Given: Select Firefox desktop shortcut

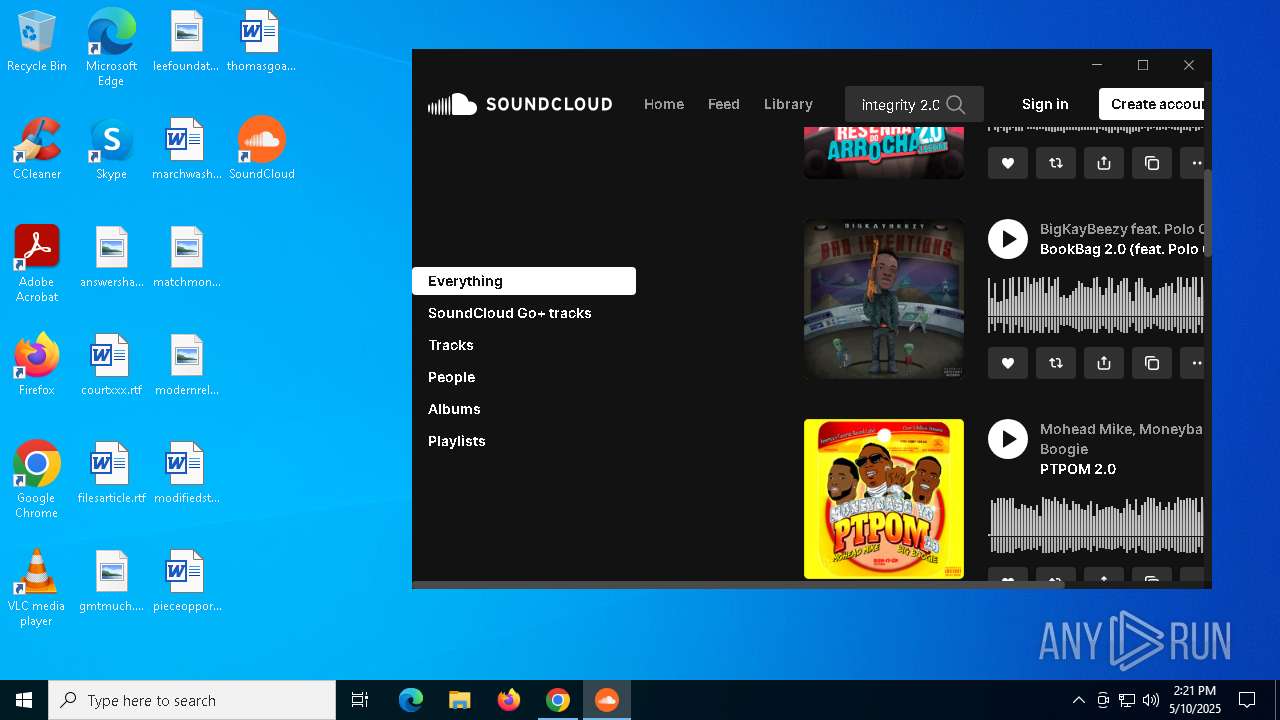Looking at the screenshot, I should tap(37, 365).
